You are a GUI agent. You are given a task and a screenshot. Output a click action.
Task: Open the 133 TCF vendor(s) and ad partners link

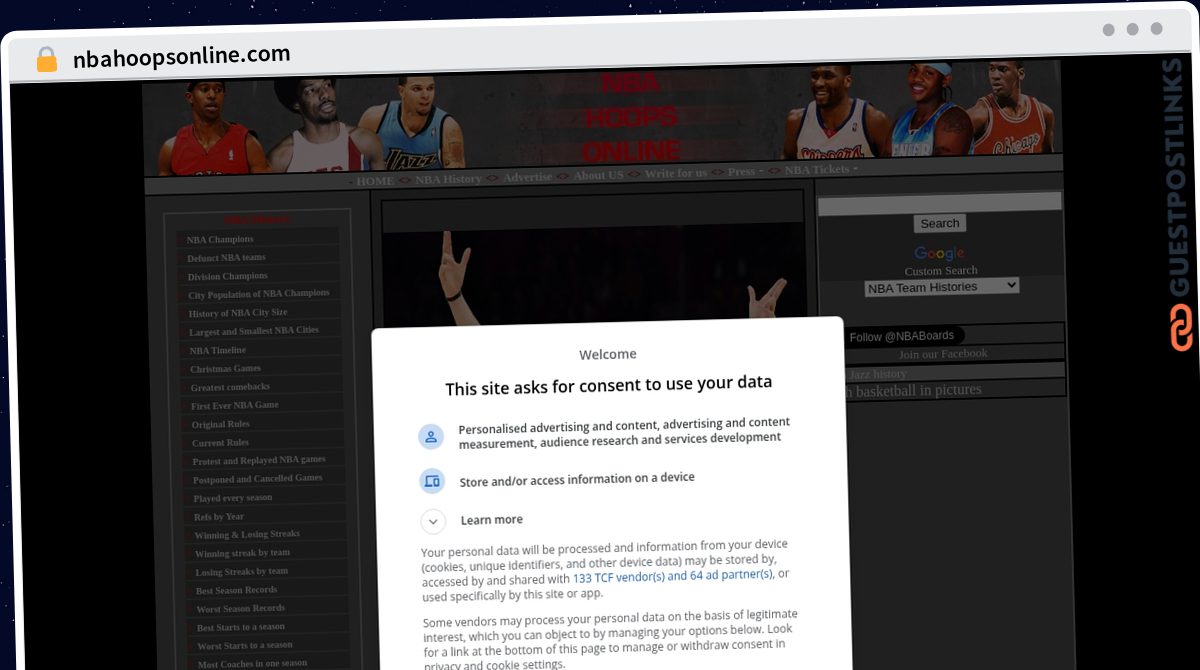(x=673, y=577)
